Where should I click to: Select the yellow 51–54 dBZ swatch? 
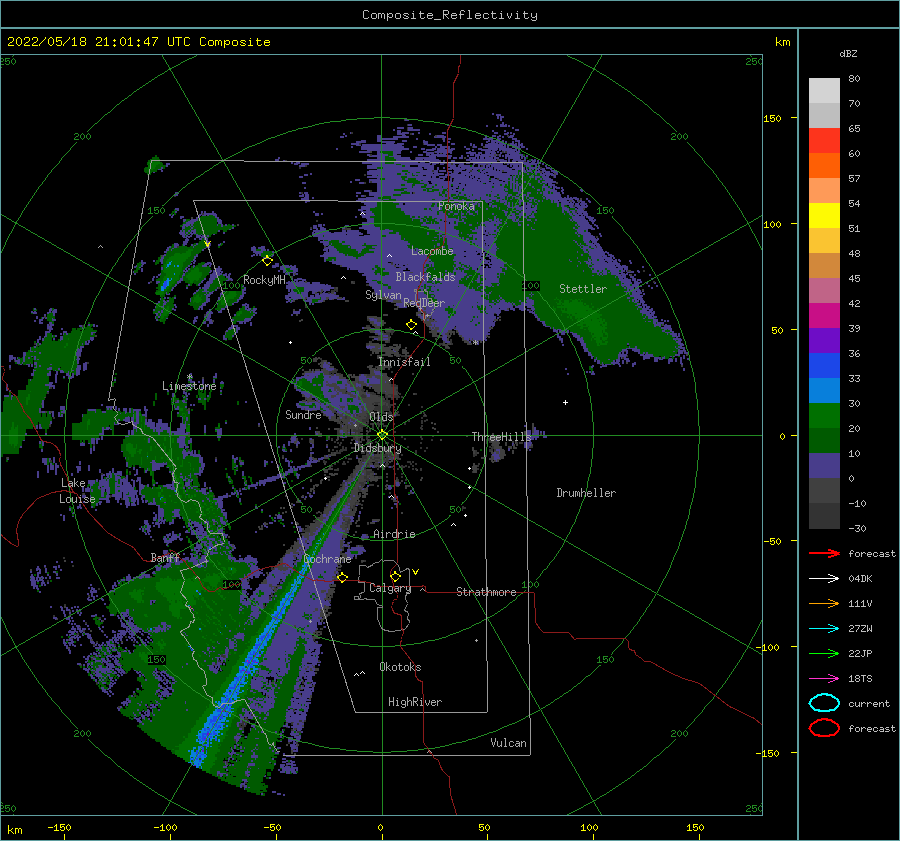pos(824,216)
